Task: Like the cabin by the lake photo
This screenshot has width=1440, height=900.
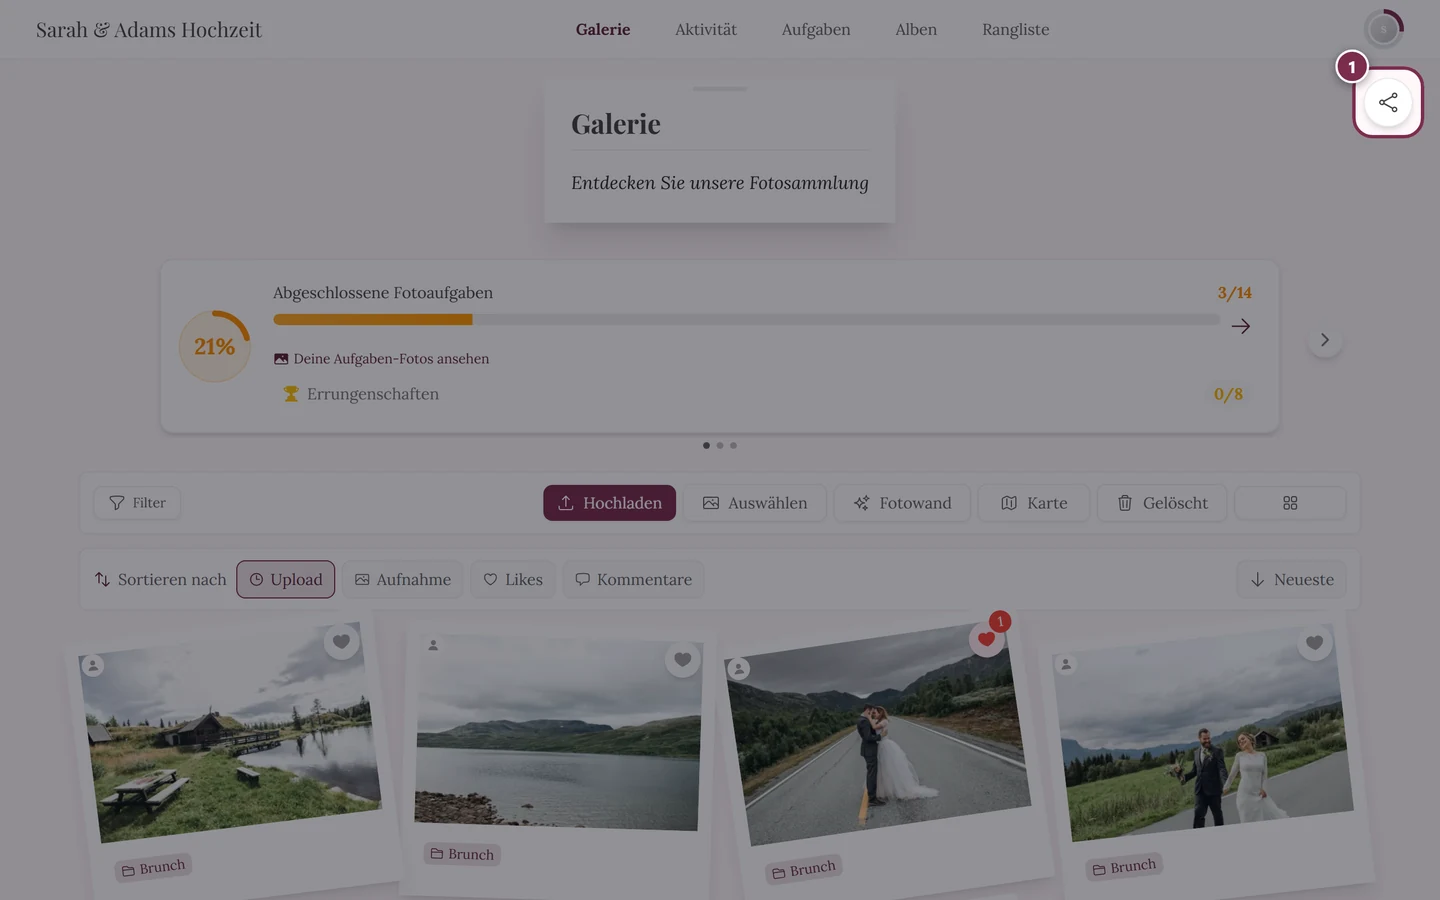Action: (341, 642)
